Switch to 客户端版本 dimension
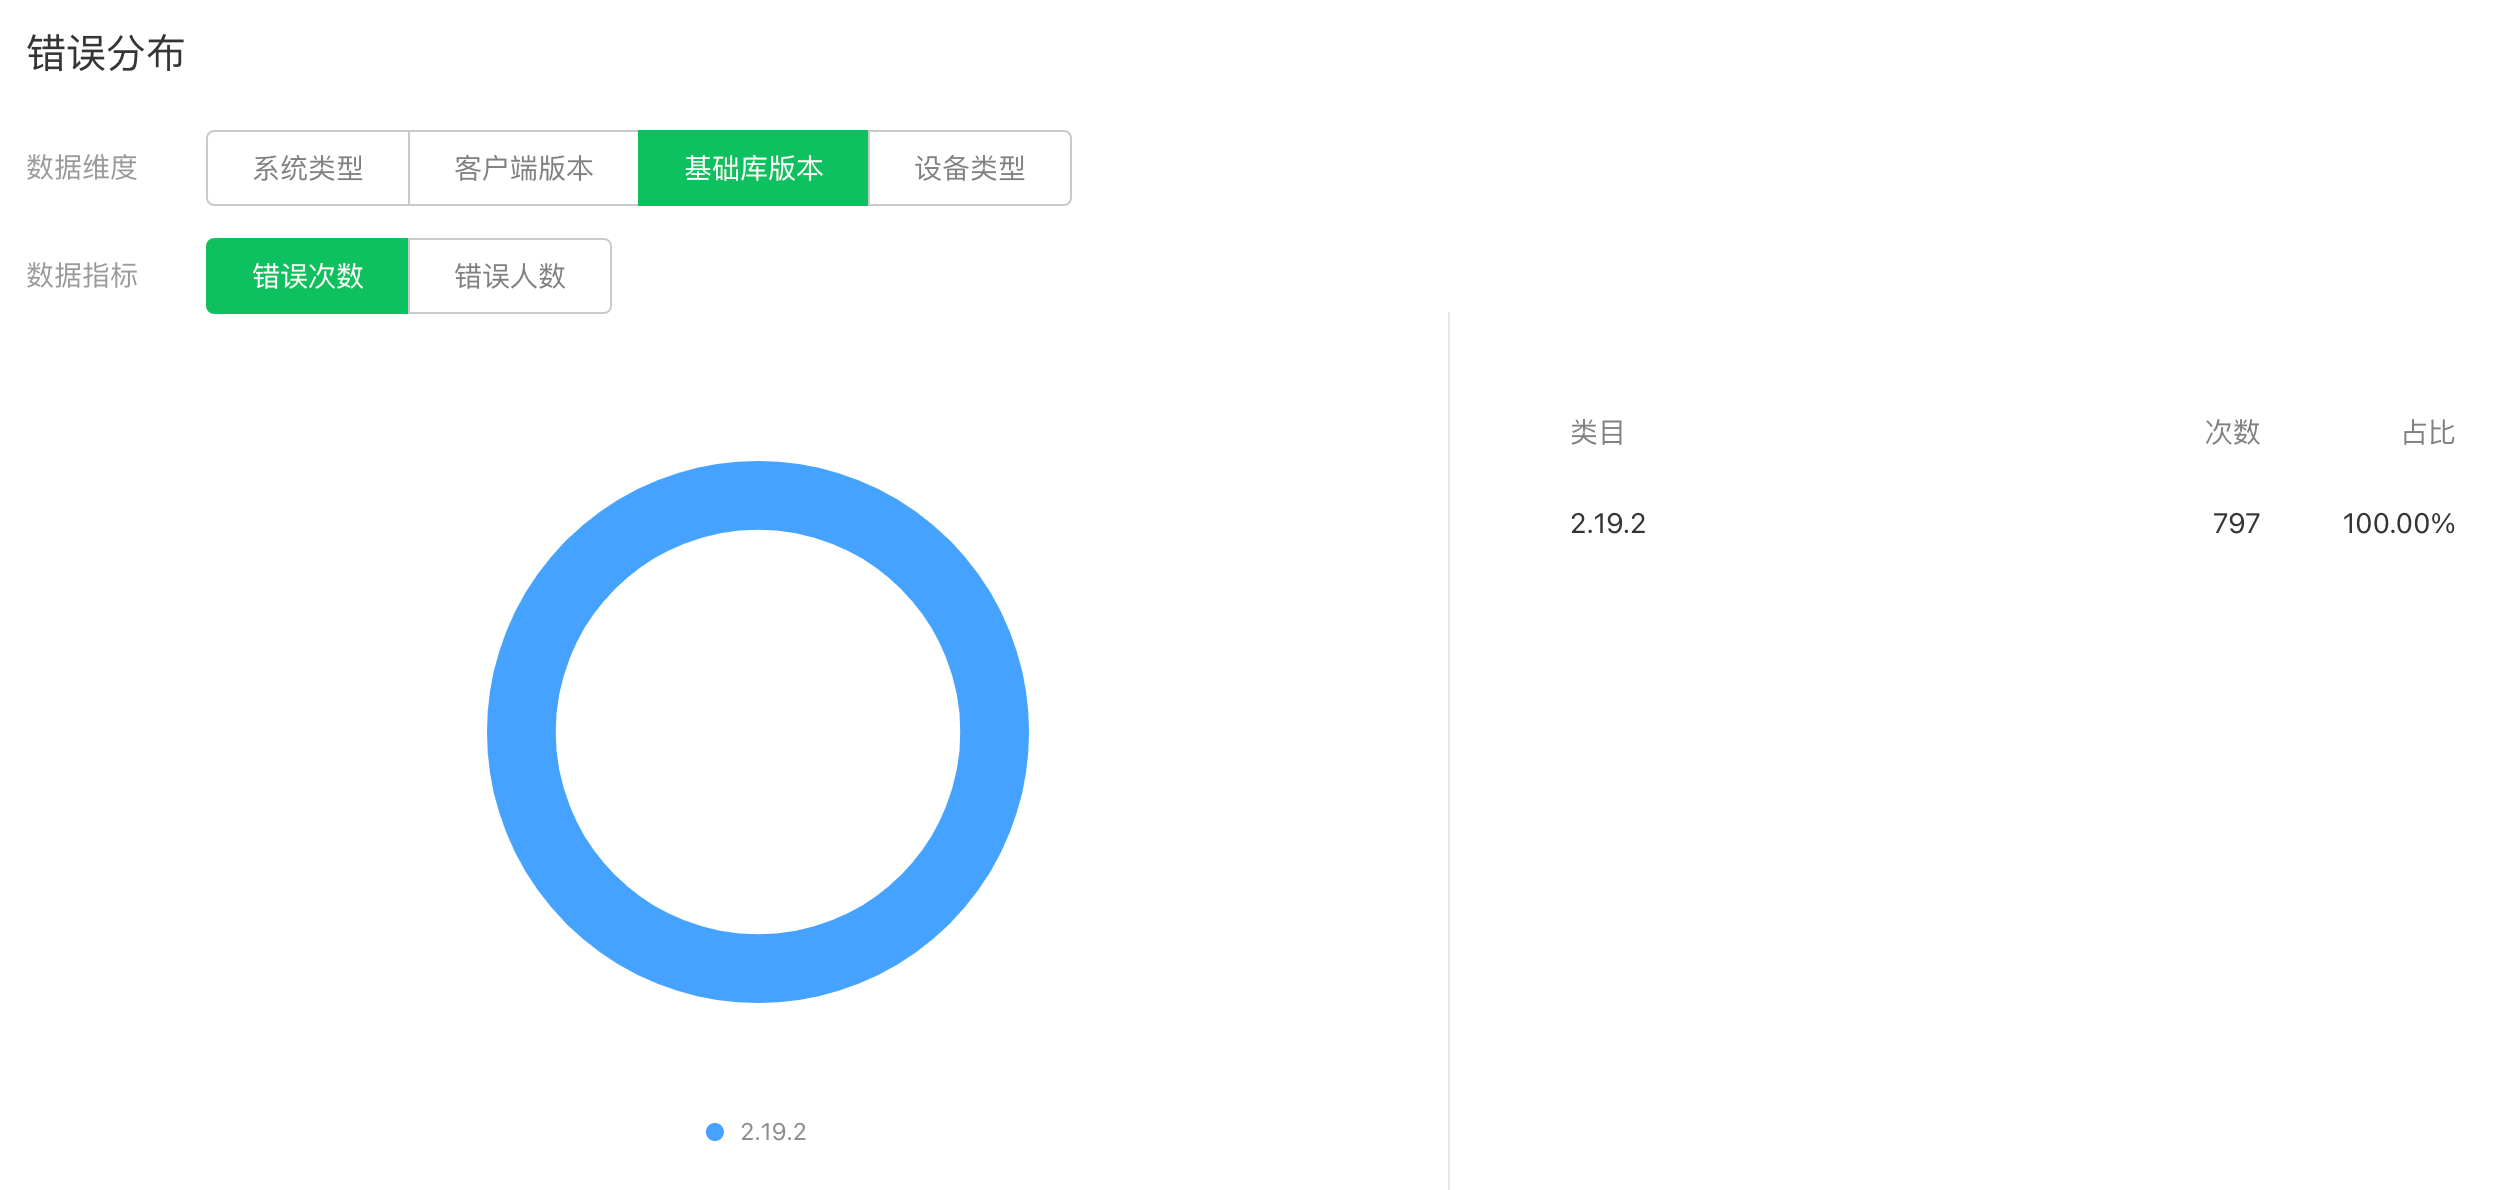Screen dimensions: 2500x1190 pos(523,168)
